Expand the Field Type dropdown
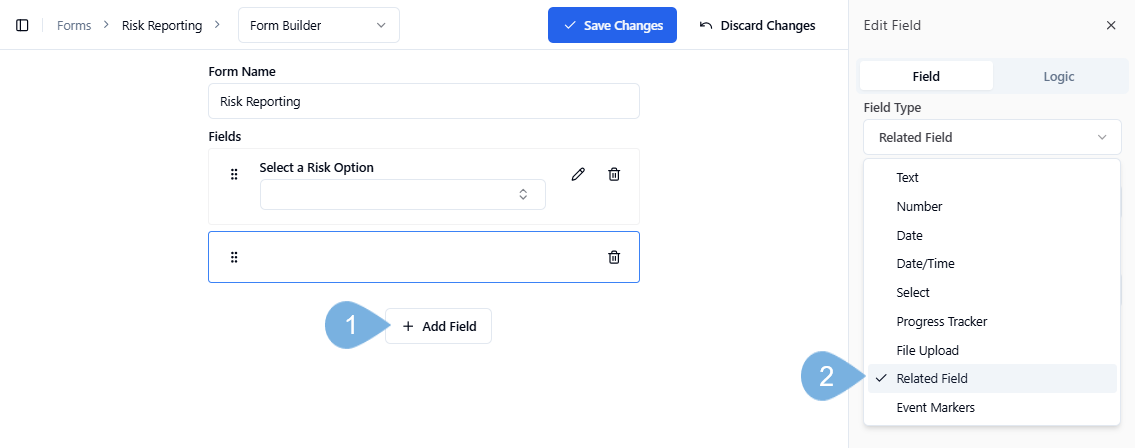This screenshot has height=448, width=1135. coord(992,137)
